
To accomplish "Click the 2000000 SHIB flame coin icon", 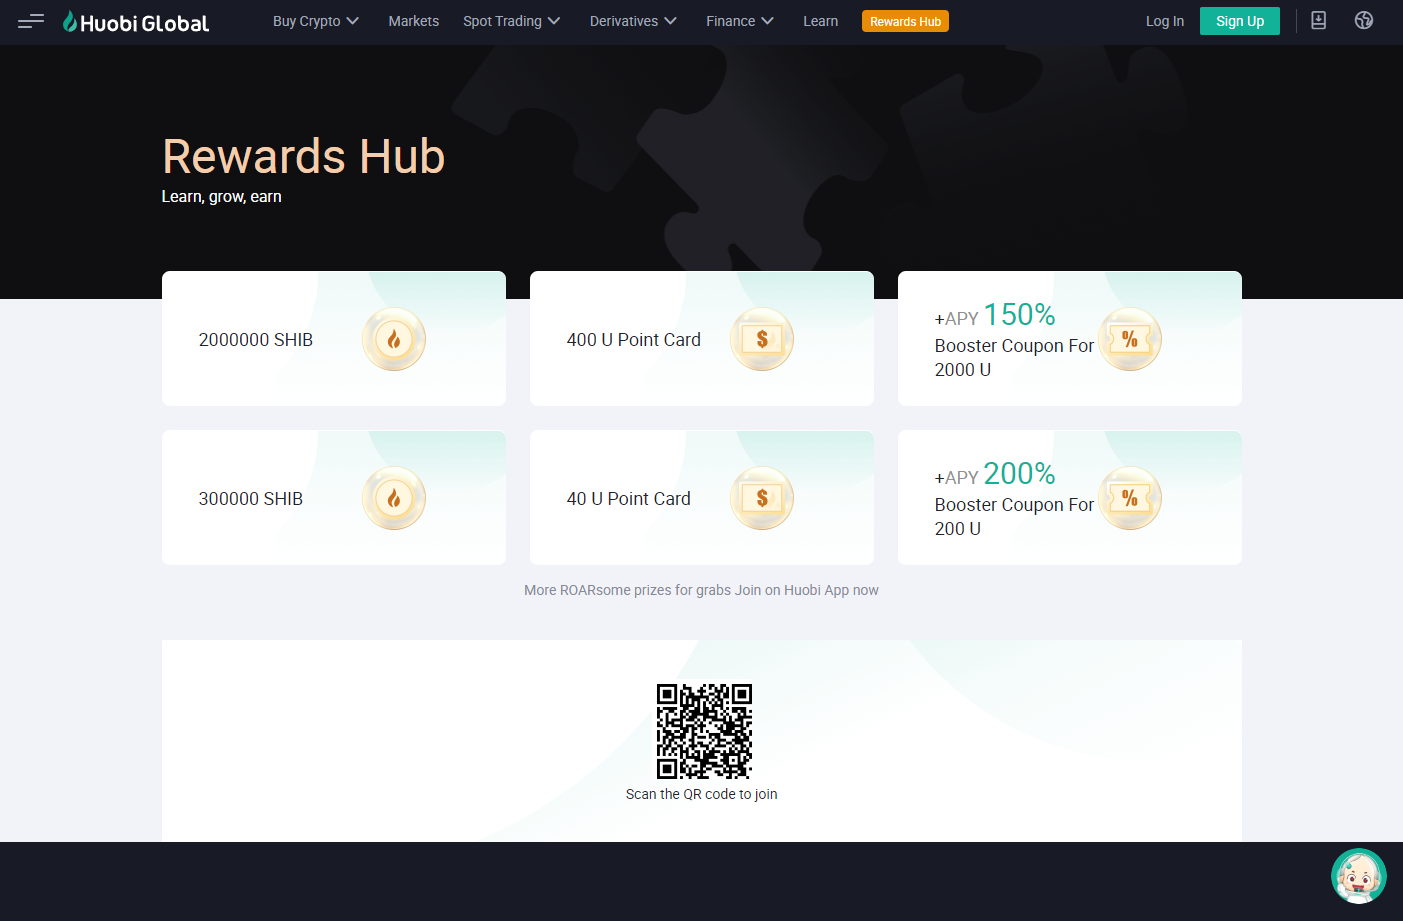I will pos(394,339).
